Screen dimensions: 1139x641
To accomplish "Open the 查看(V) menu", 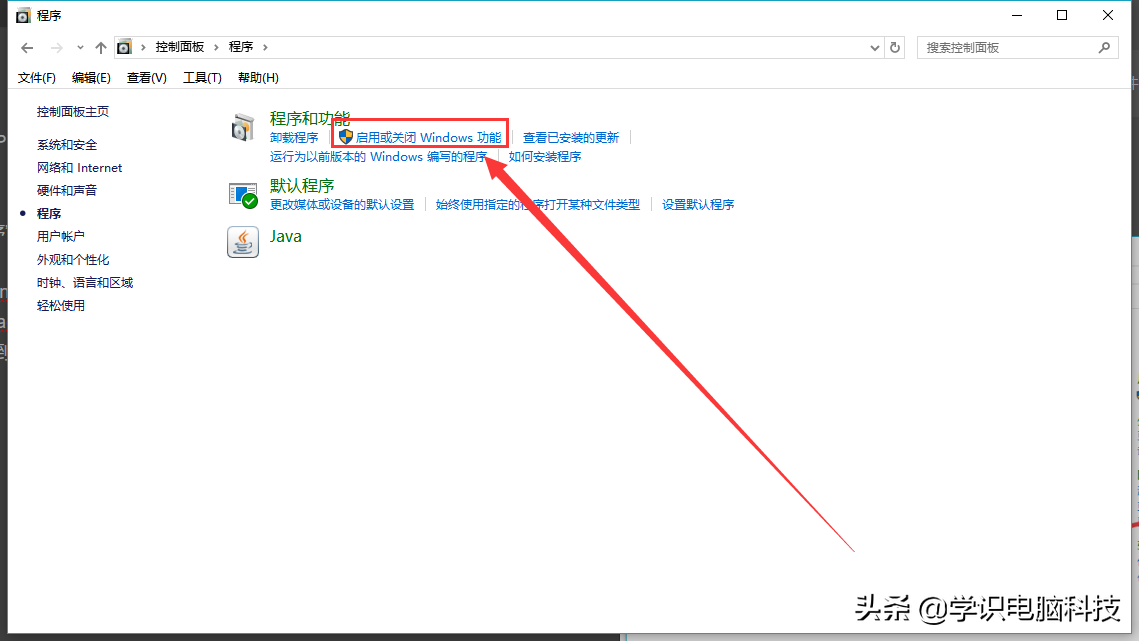I will [146, 78].
